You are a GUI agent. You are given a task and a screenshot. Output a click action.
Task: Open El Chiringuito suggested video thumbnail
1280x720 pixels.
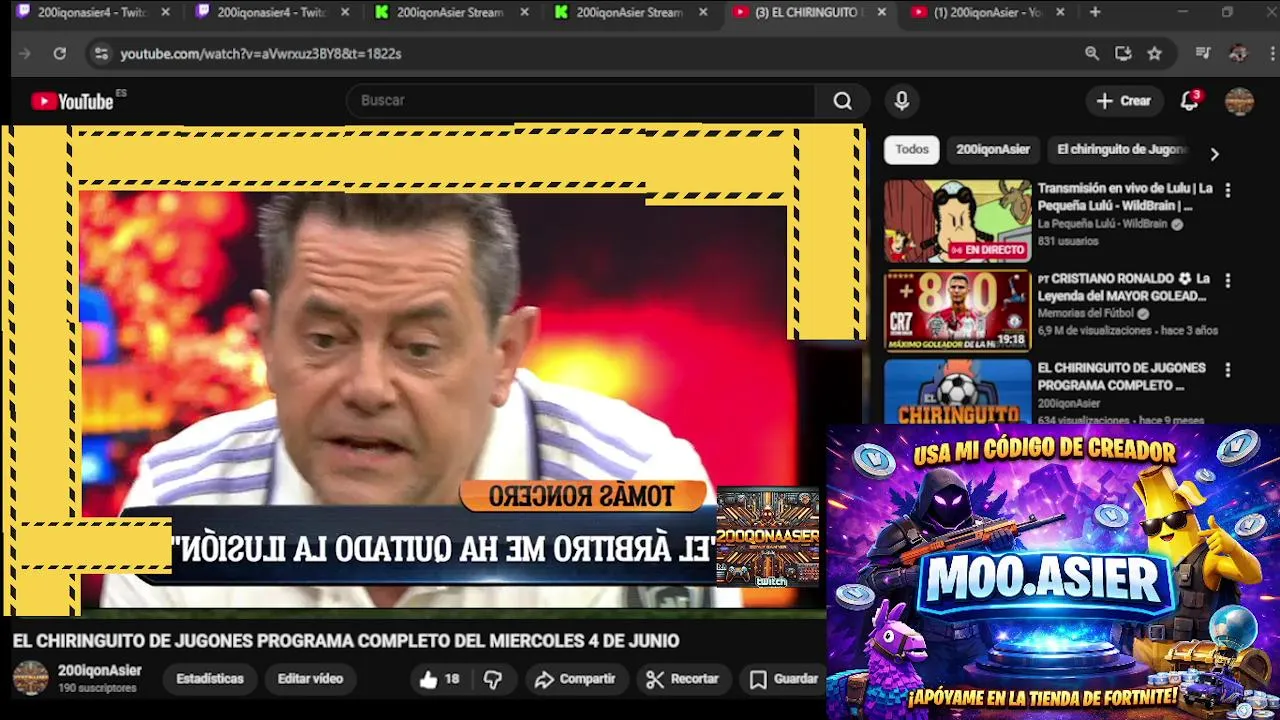click(957, 391)
